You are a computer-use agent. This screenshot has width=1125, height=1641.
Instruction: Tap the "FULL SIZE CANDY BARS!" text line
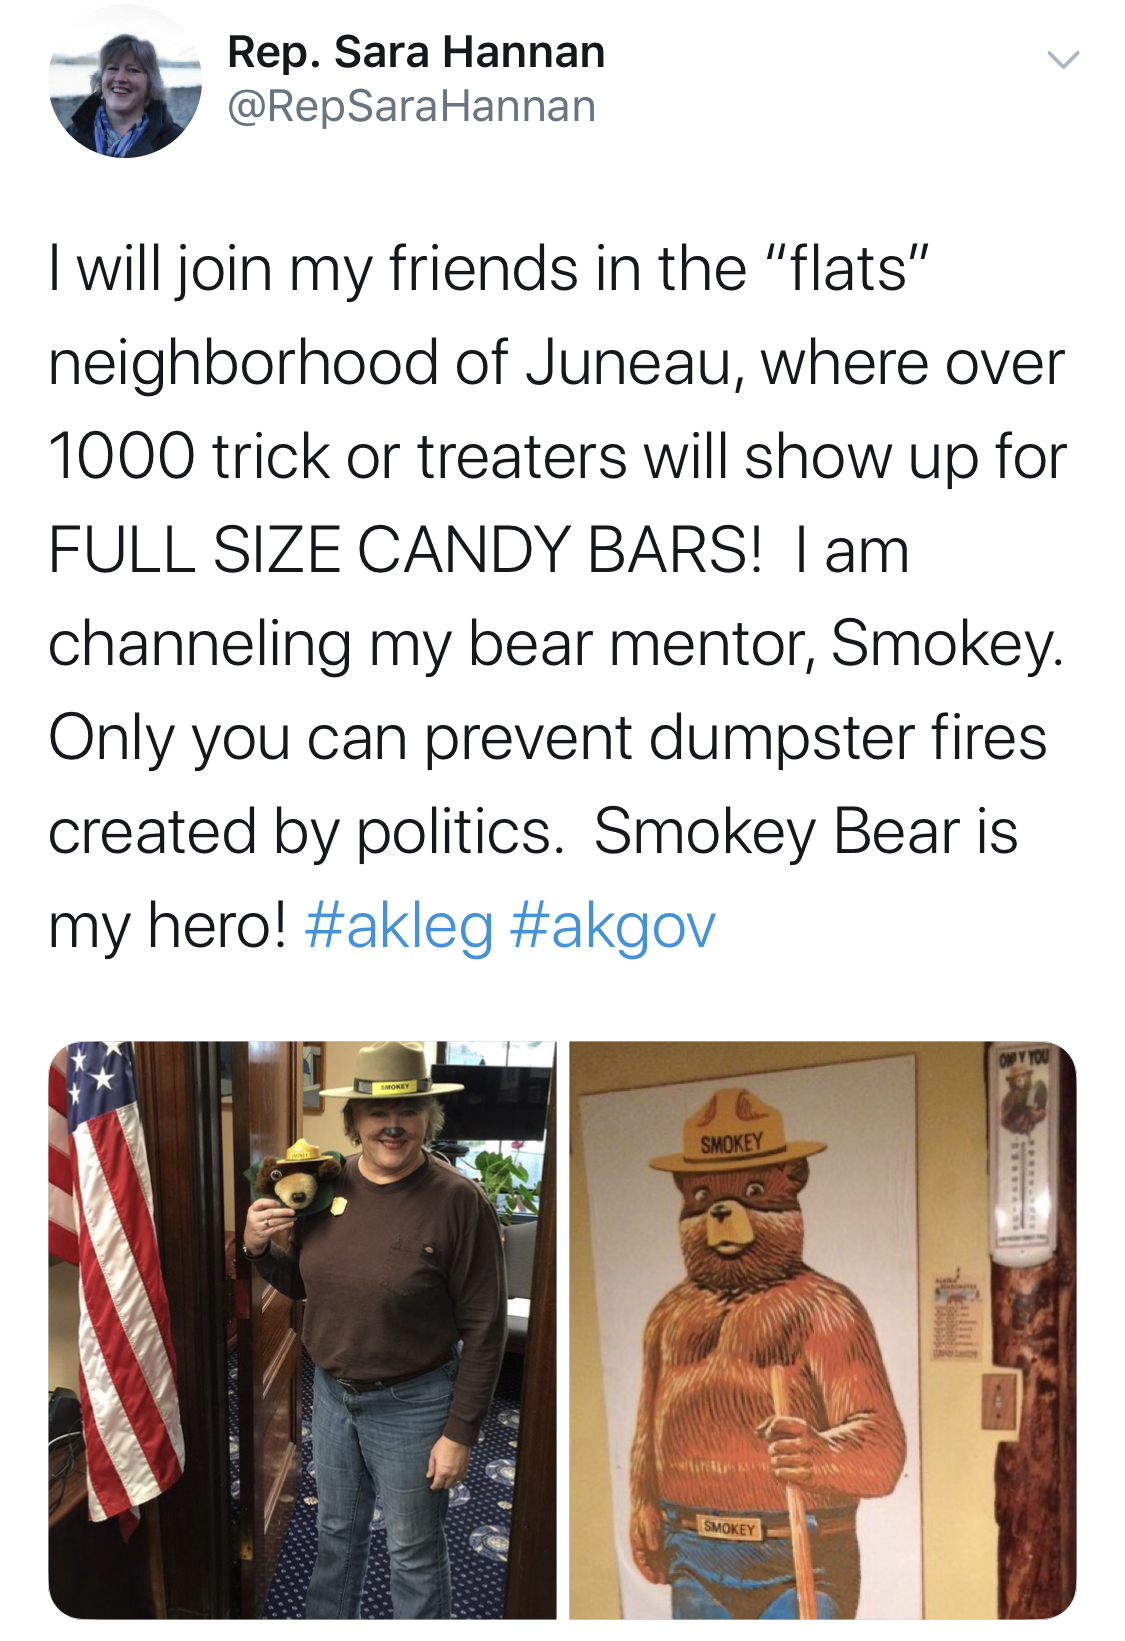pyautogui.click(x=405, y=551)
